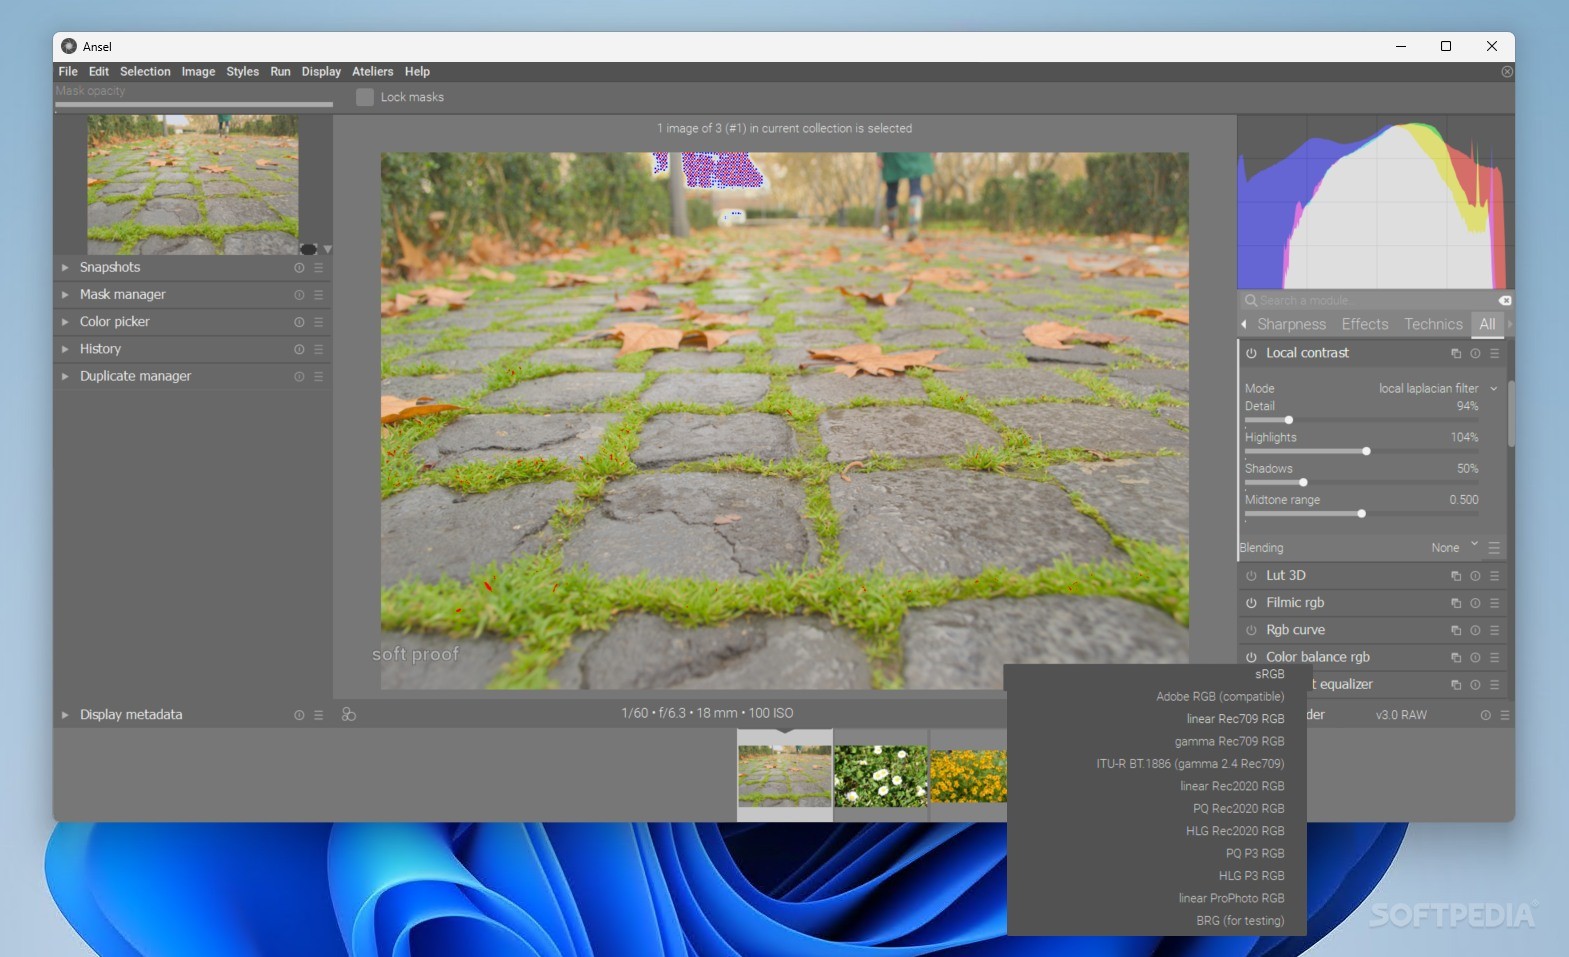
Task: Open presets menu of Display metadata panel
Action: pos(318,715)
